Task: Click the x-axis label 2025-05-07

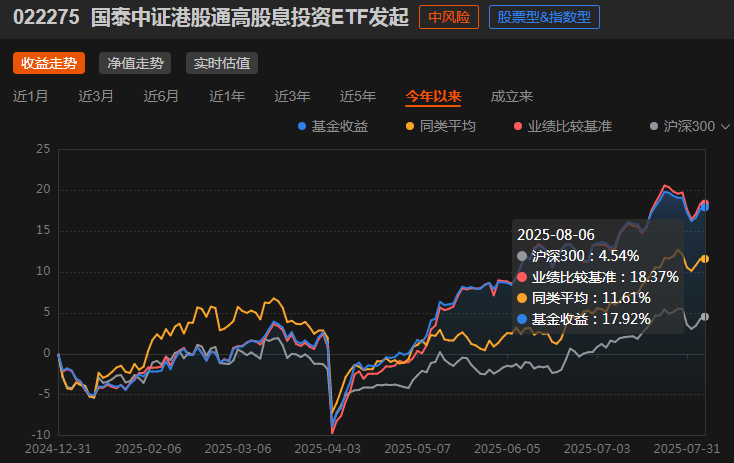Action: tap(418, 449)
